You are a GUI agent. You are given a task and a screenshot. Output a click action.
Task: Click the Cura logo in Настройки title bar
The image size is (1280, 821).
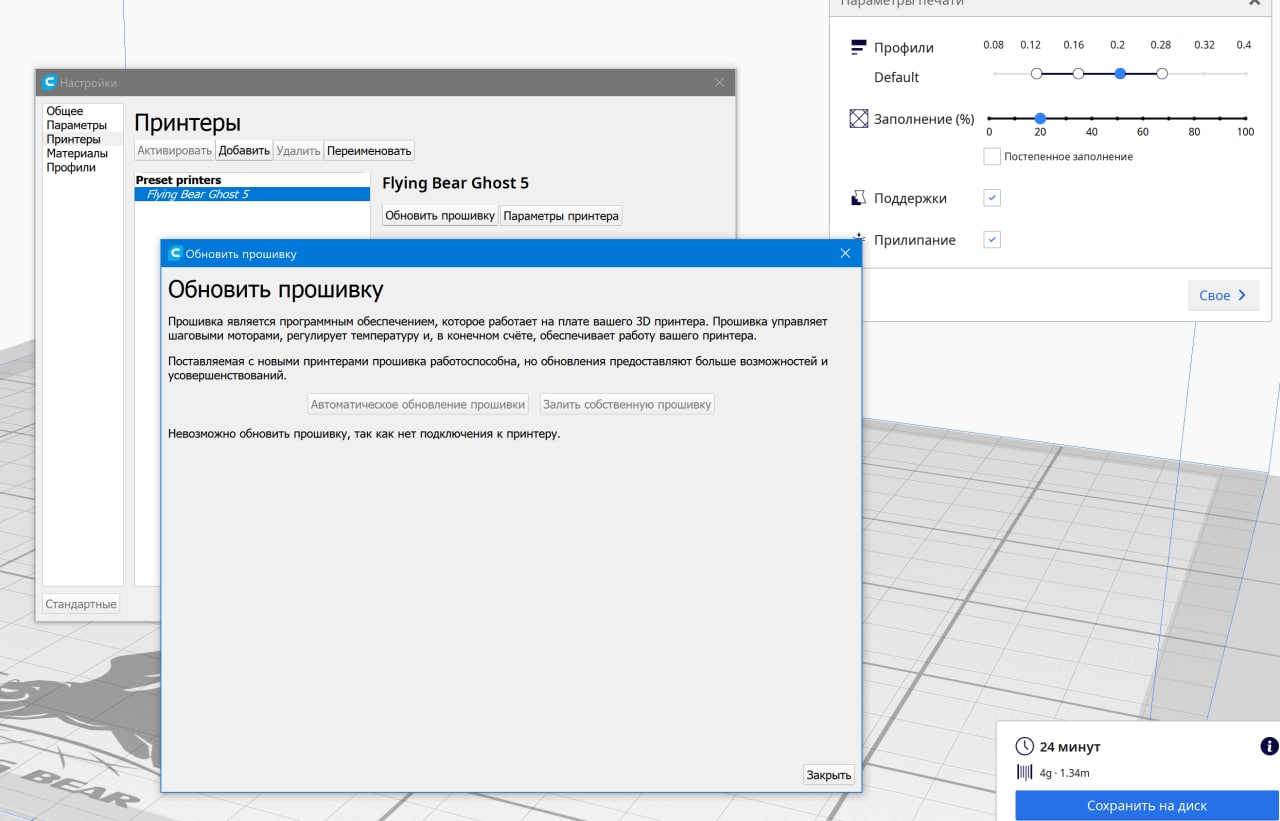49,83
